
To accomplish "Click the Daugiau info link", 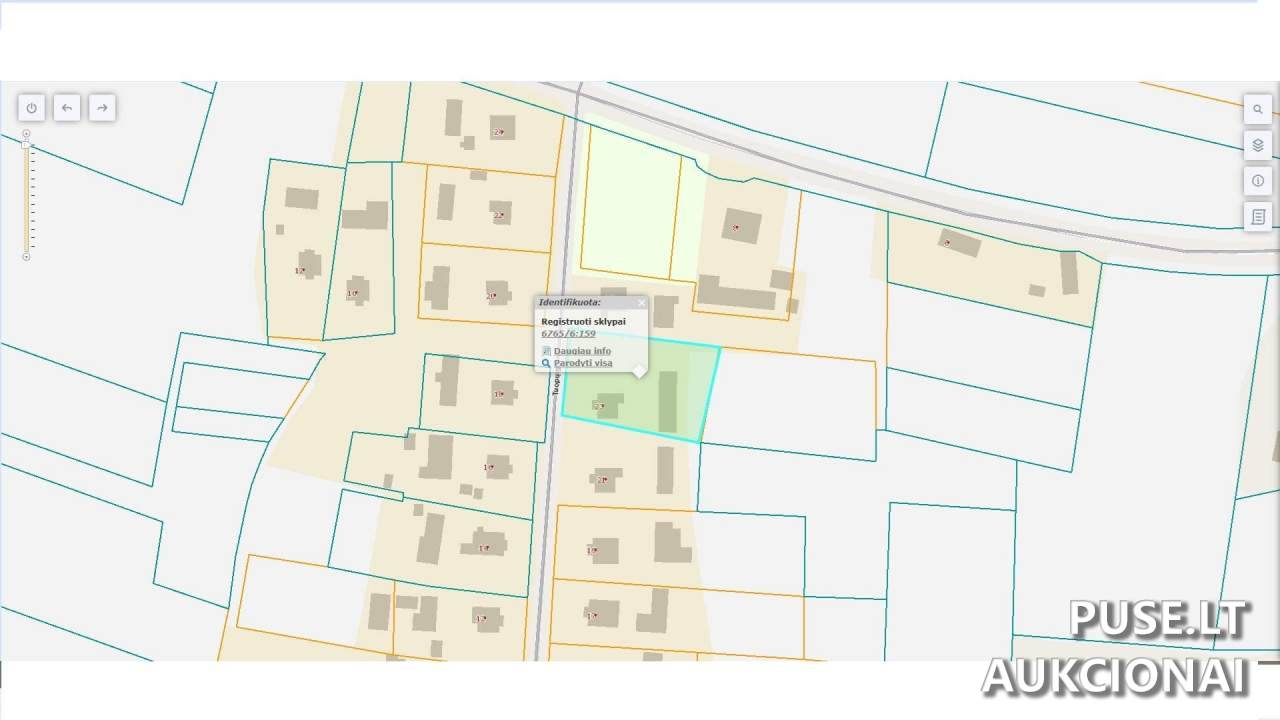I will coord(582,351).
